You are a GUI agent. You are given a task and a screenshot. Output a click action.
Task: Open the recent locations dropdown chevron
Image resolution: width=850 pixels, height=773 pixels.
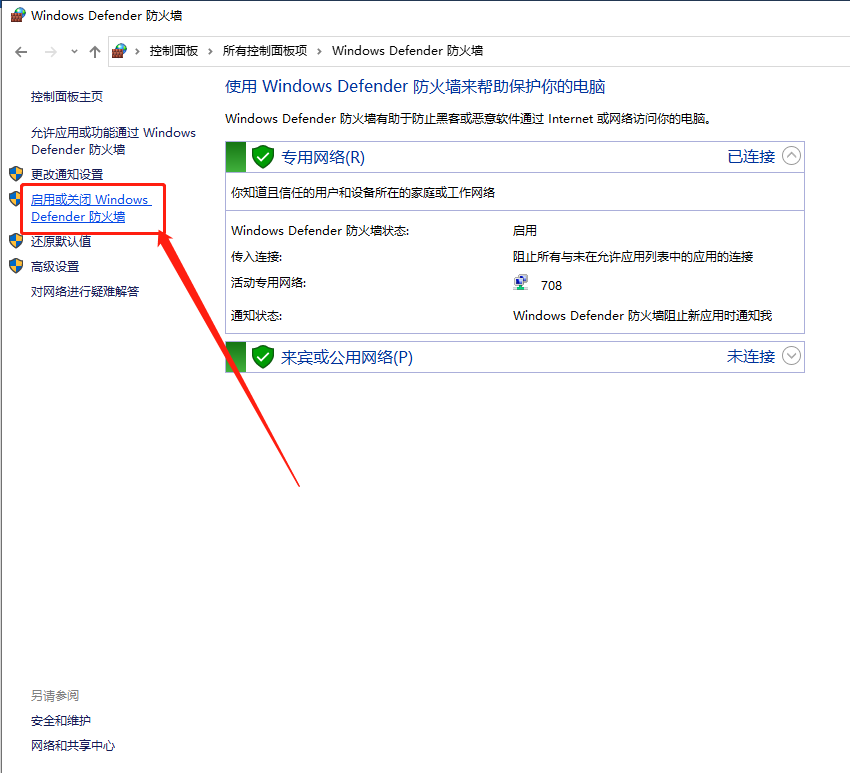coord(74,52)
